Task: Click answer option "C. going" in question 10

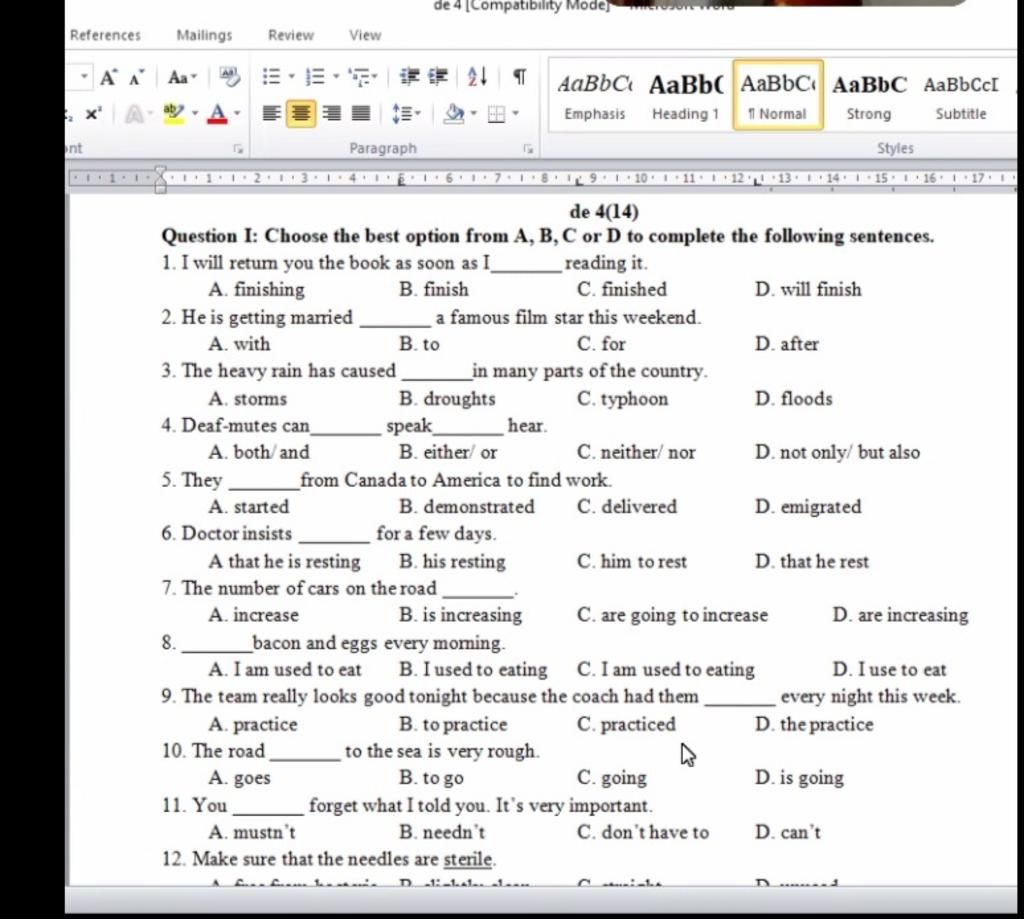Action: coord(612,778)
